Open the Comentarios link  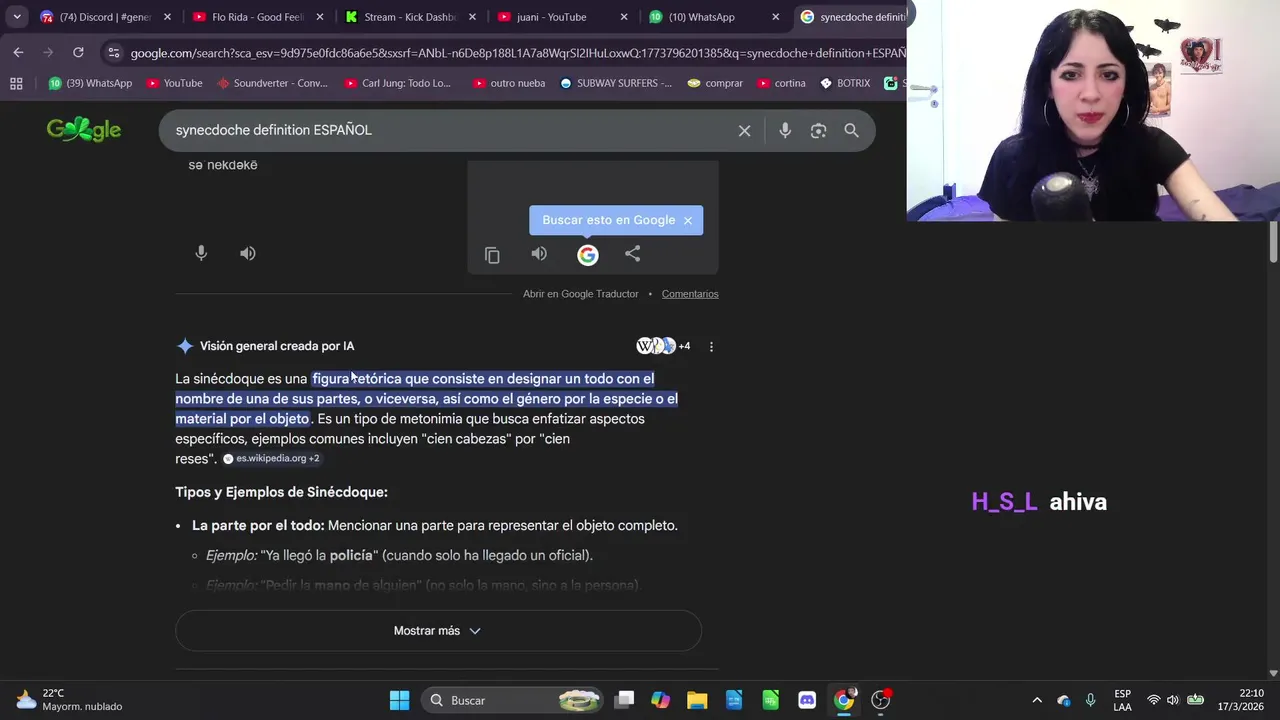690,294
